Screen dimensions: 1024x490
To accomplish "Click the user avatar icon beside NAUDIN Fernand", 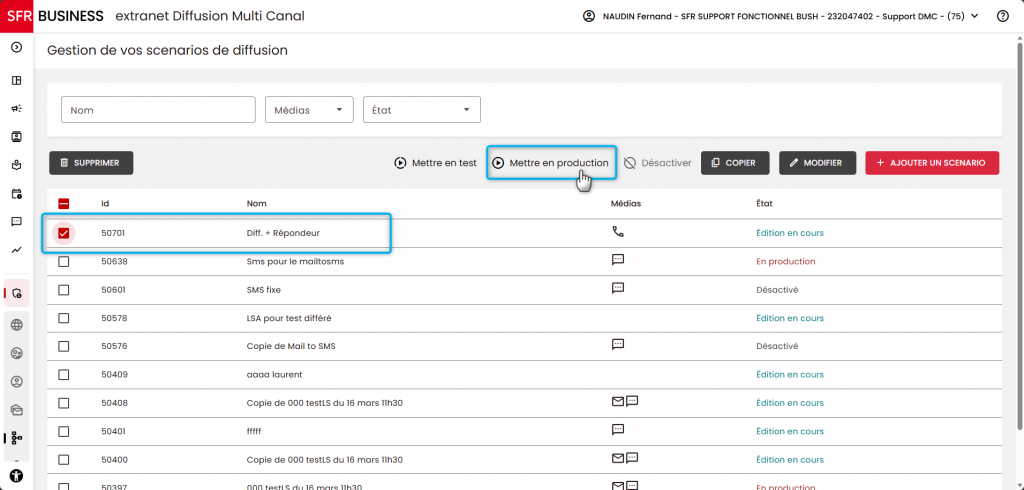I will coord(588,16).
